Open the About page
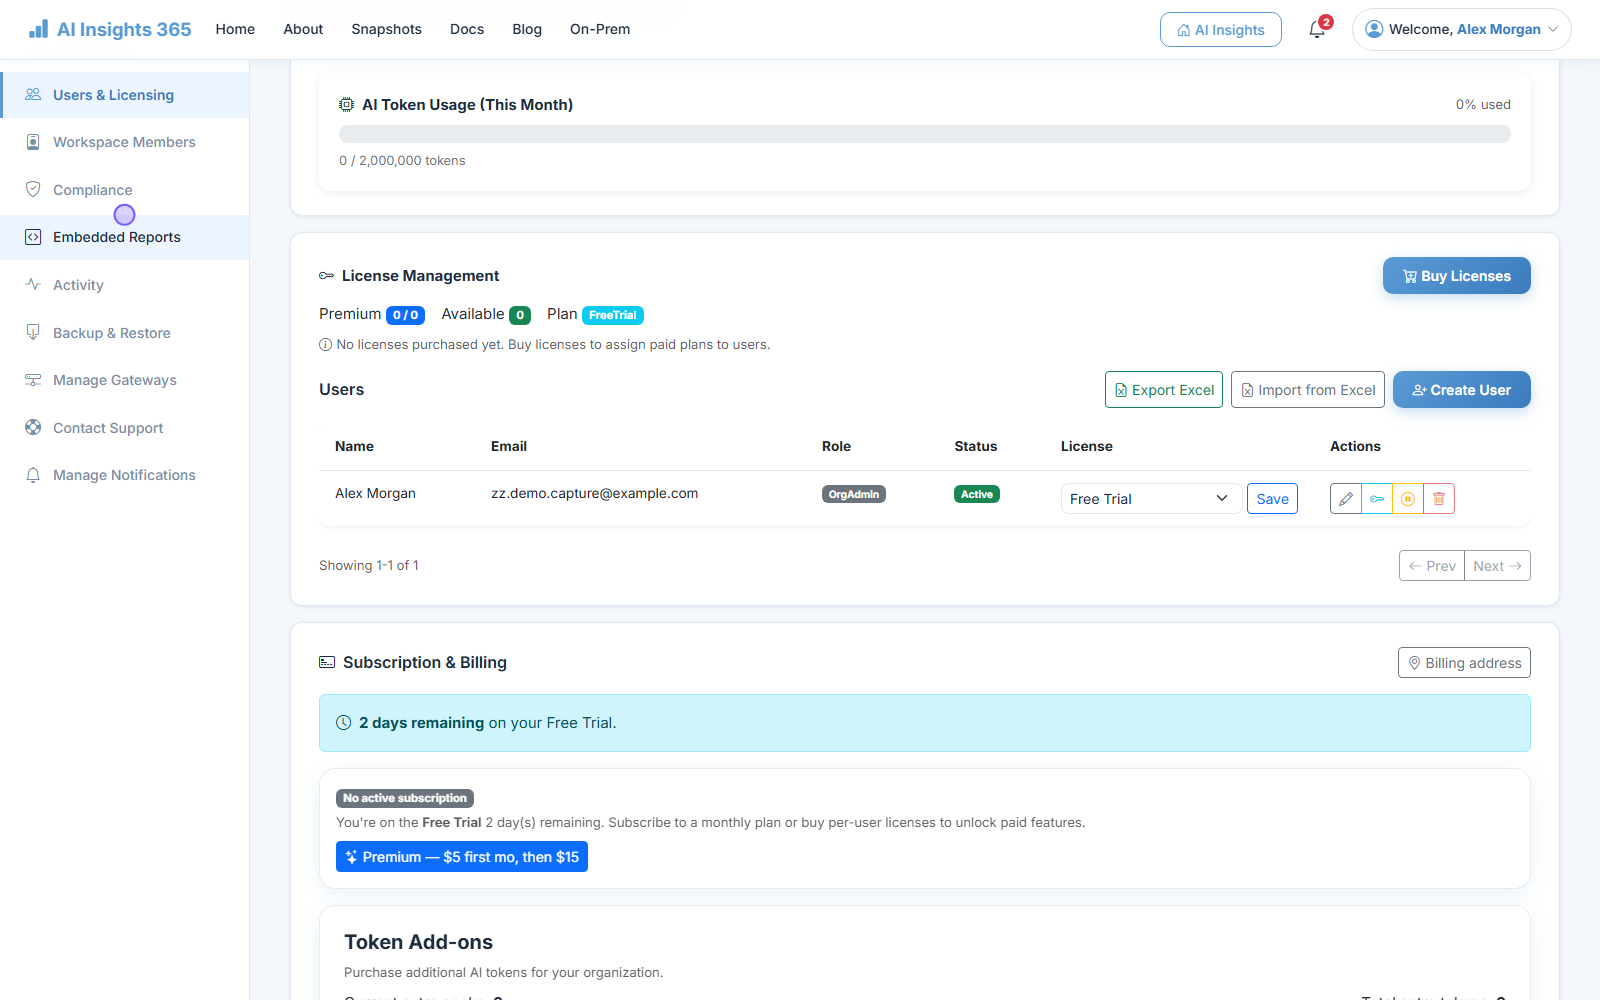This screenshot has height=1000, width=1600. point(303,29)
